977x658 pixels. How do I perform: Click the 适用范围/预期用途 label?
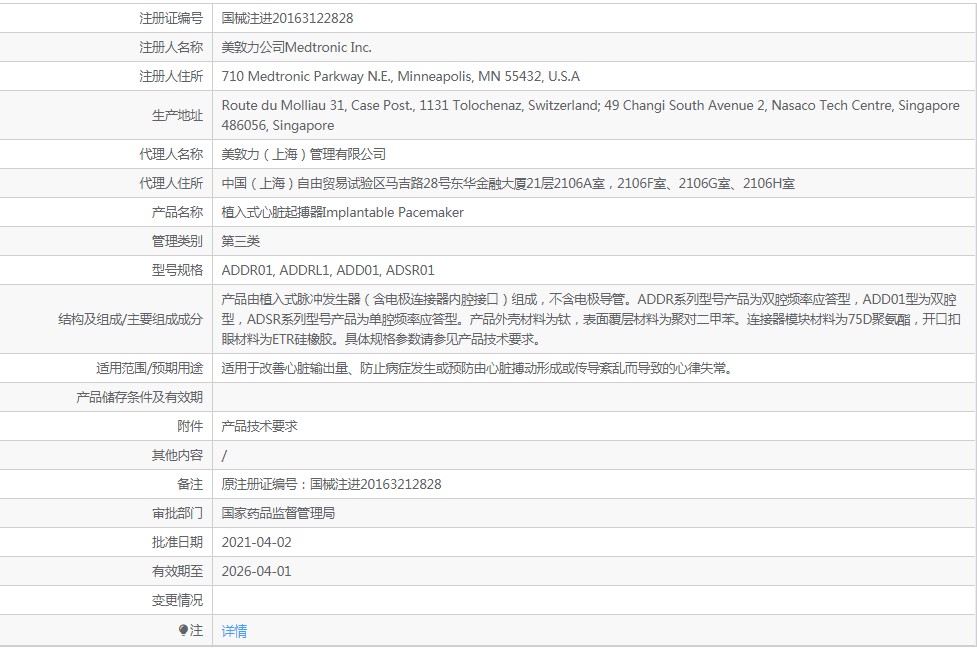coord(149,368)
